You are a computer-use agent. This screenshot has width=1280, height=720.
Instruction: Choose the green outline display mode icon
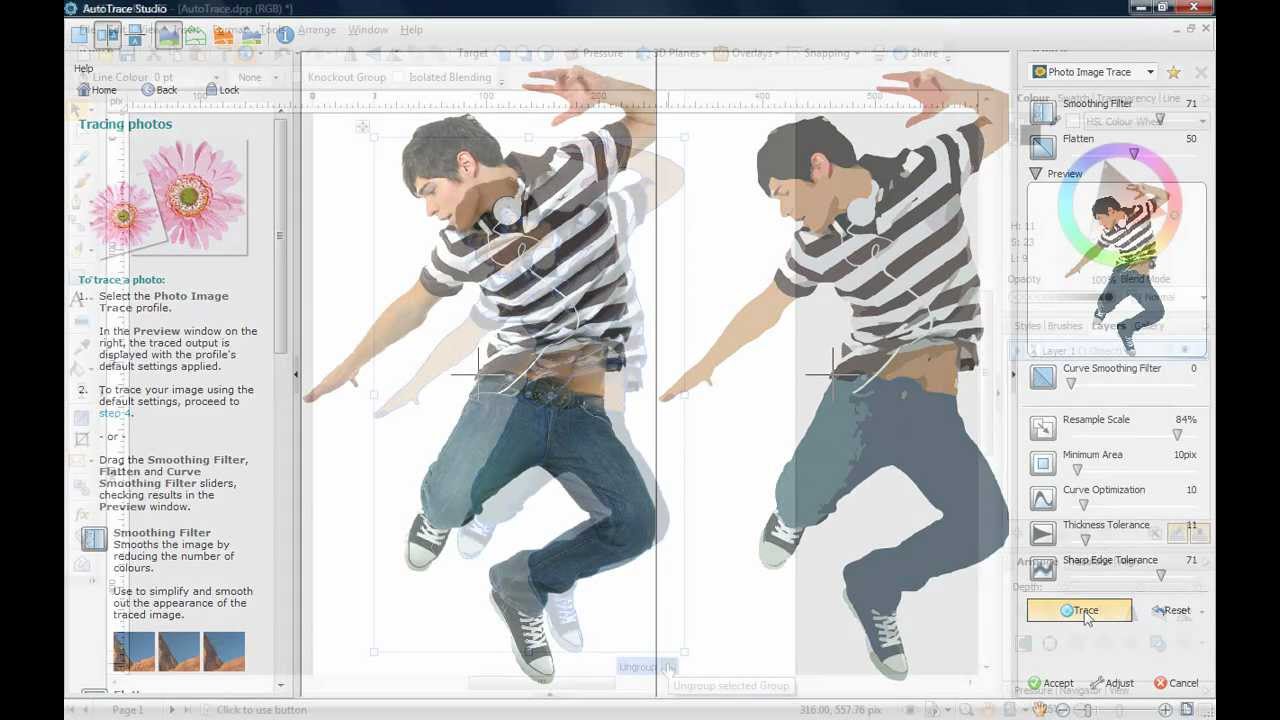click(x=196, y=35)
